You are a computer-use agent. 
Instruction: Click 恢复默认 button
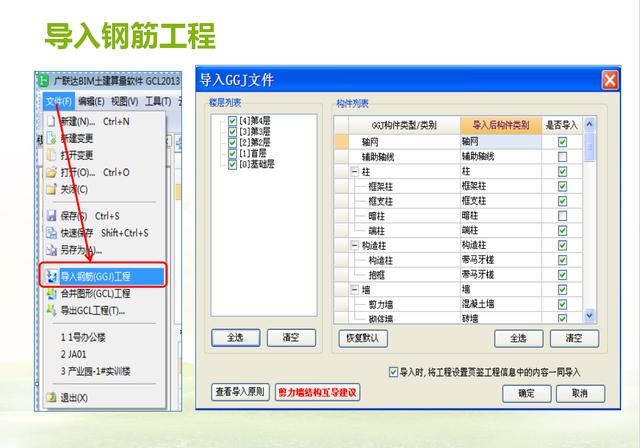(363, 338)
